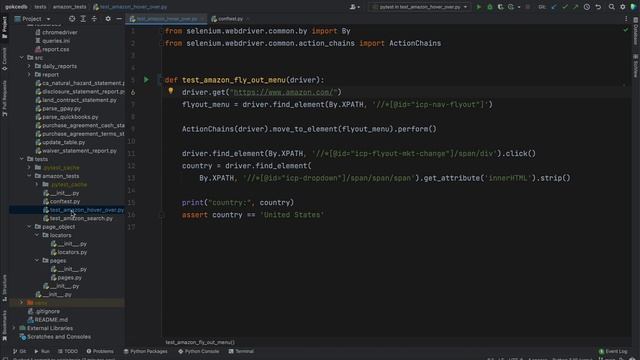Image resolution: width=640 pixels, height=360 pixels.
Task: Click the test_amazon_fly_out_menu() editor breadcrumb
Action: point(200,342)
